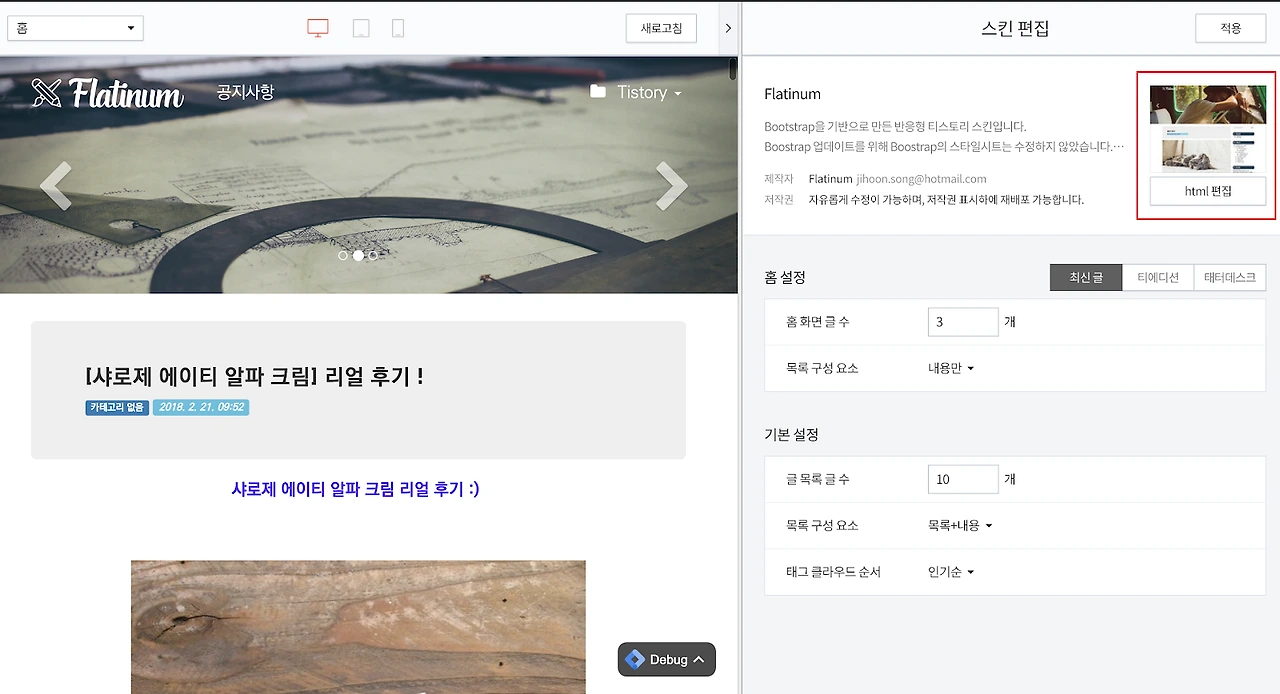The height and width of the screenshot is (694, 1280).
Task: Go to next carousel slide arrow
Action: [x=671, y=185]
